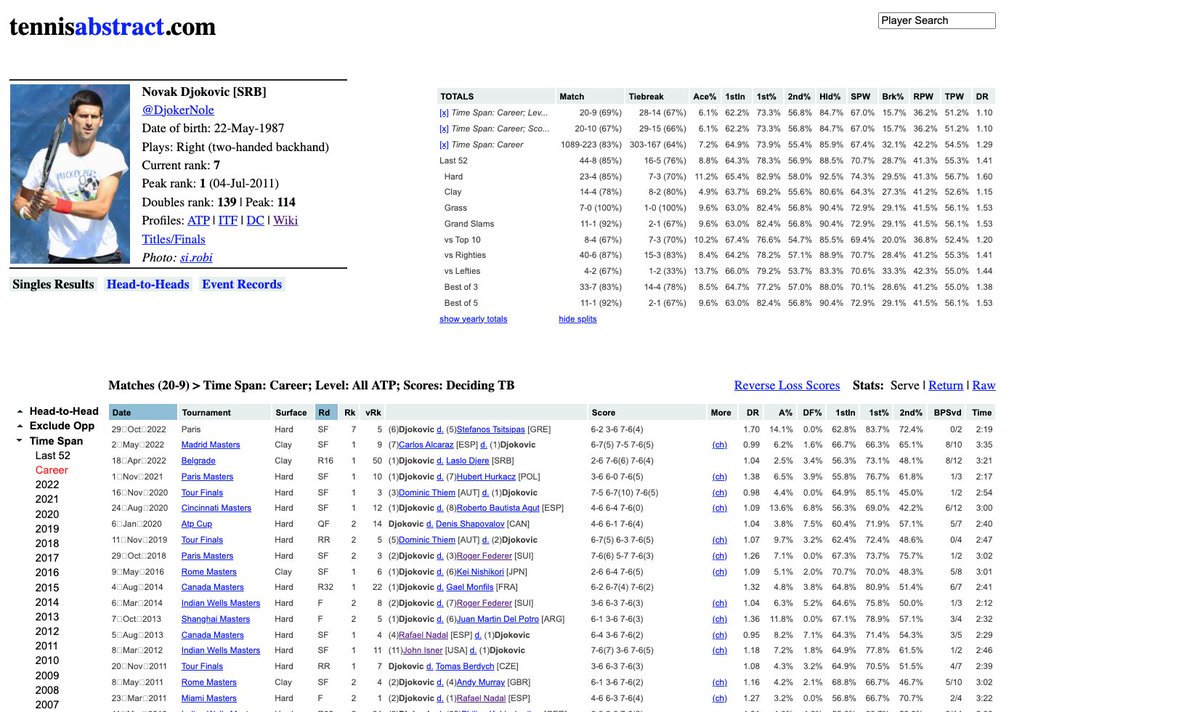
Task: Click the 'vs Lefties' totals row label
Action: [x=463, y=271]
